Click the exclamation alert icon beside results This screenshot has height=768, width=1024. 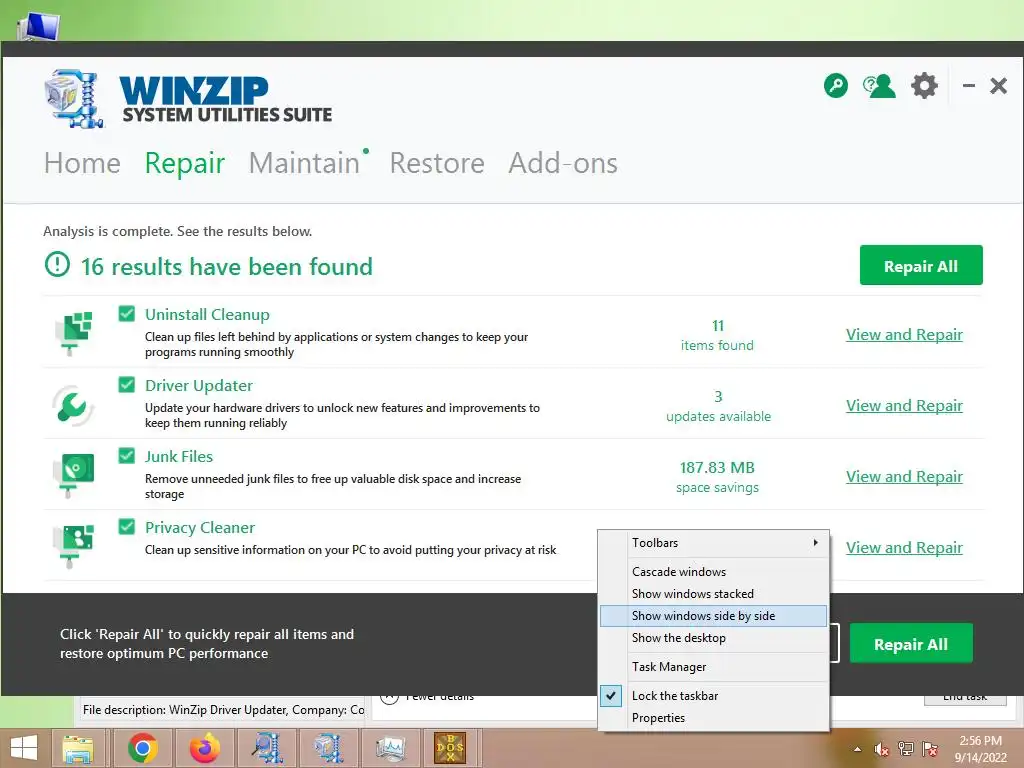pyautogui.click(x=57, y=264)
